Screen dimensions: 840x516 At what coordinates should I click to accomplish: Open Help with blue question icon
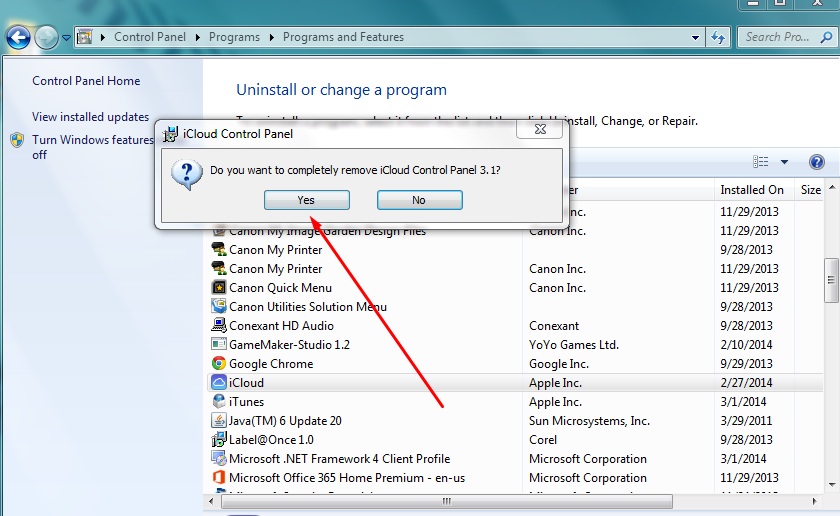816,161
